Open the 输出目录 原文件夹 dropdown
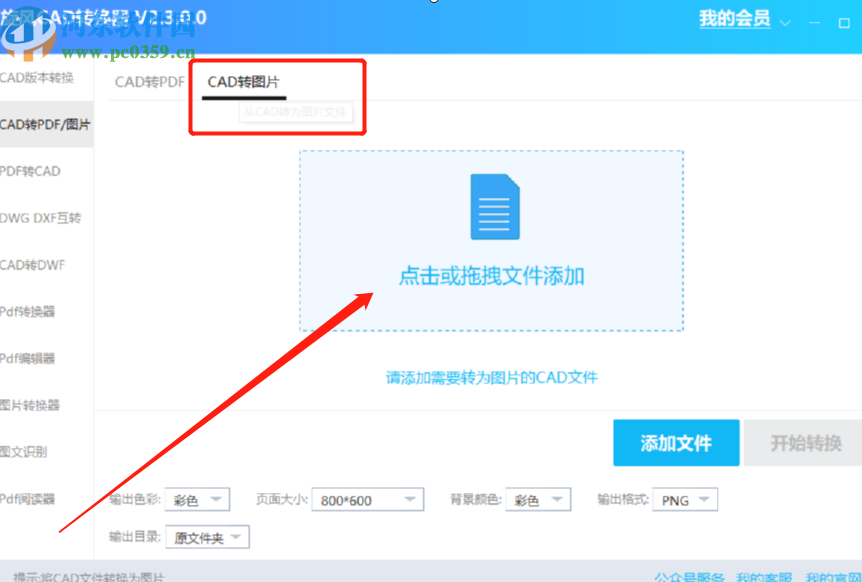This screenshot has height=582, width=862. 207,537
